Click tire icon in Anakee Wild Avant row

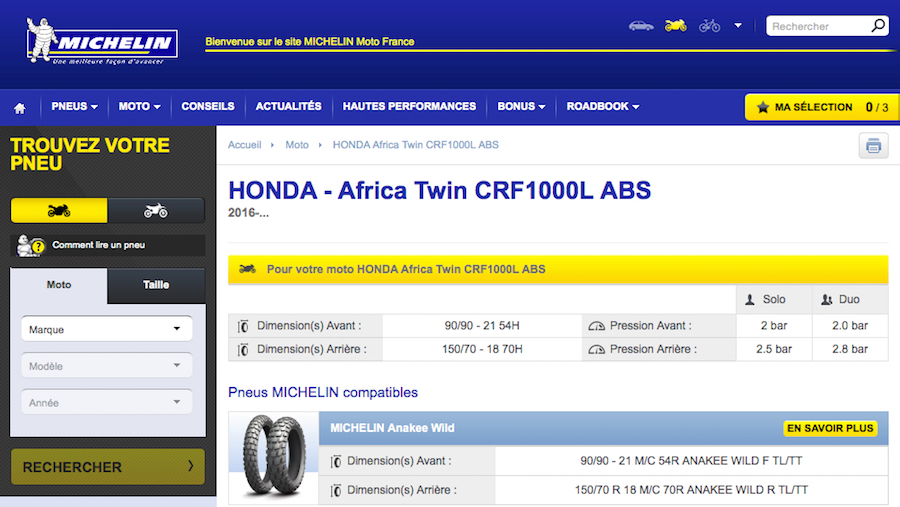[336, 462]
